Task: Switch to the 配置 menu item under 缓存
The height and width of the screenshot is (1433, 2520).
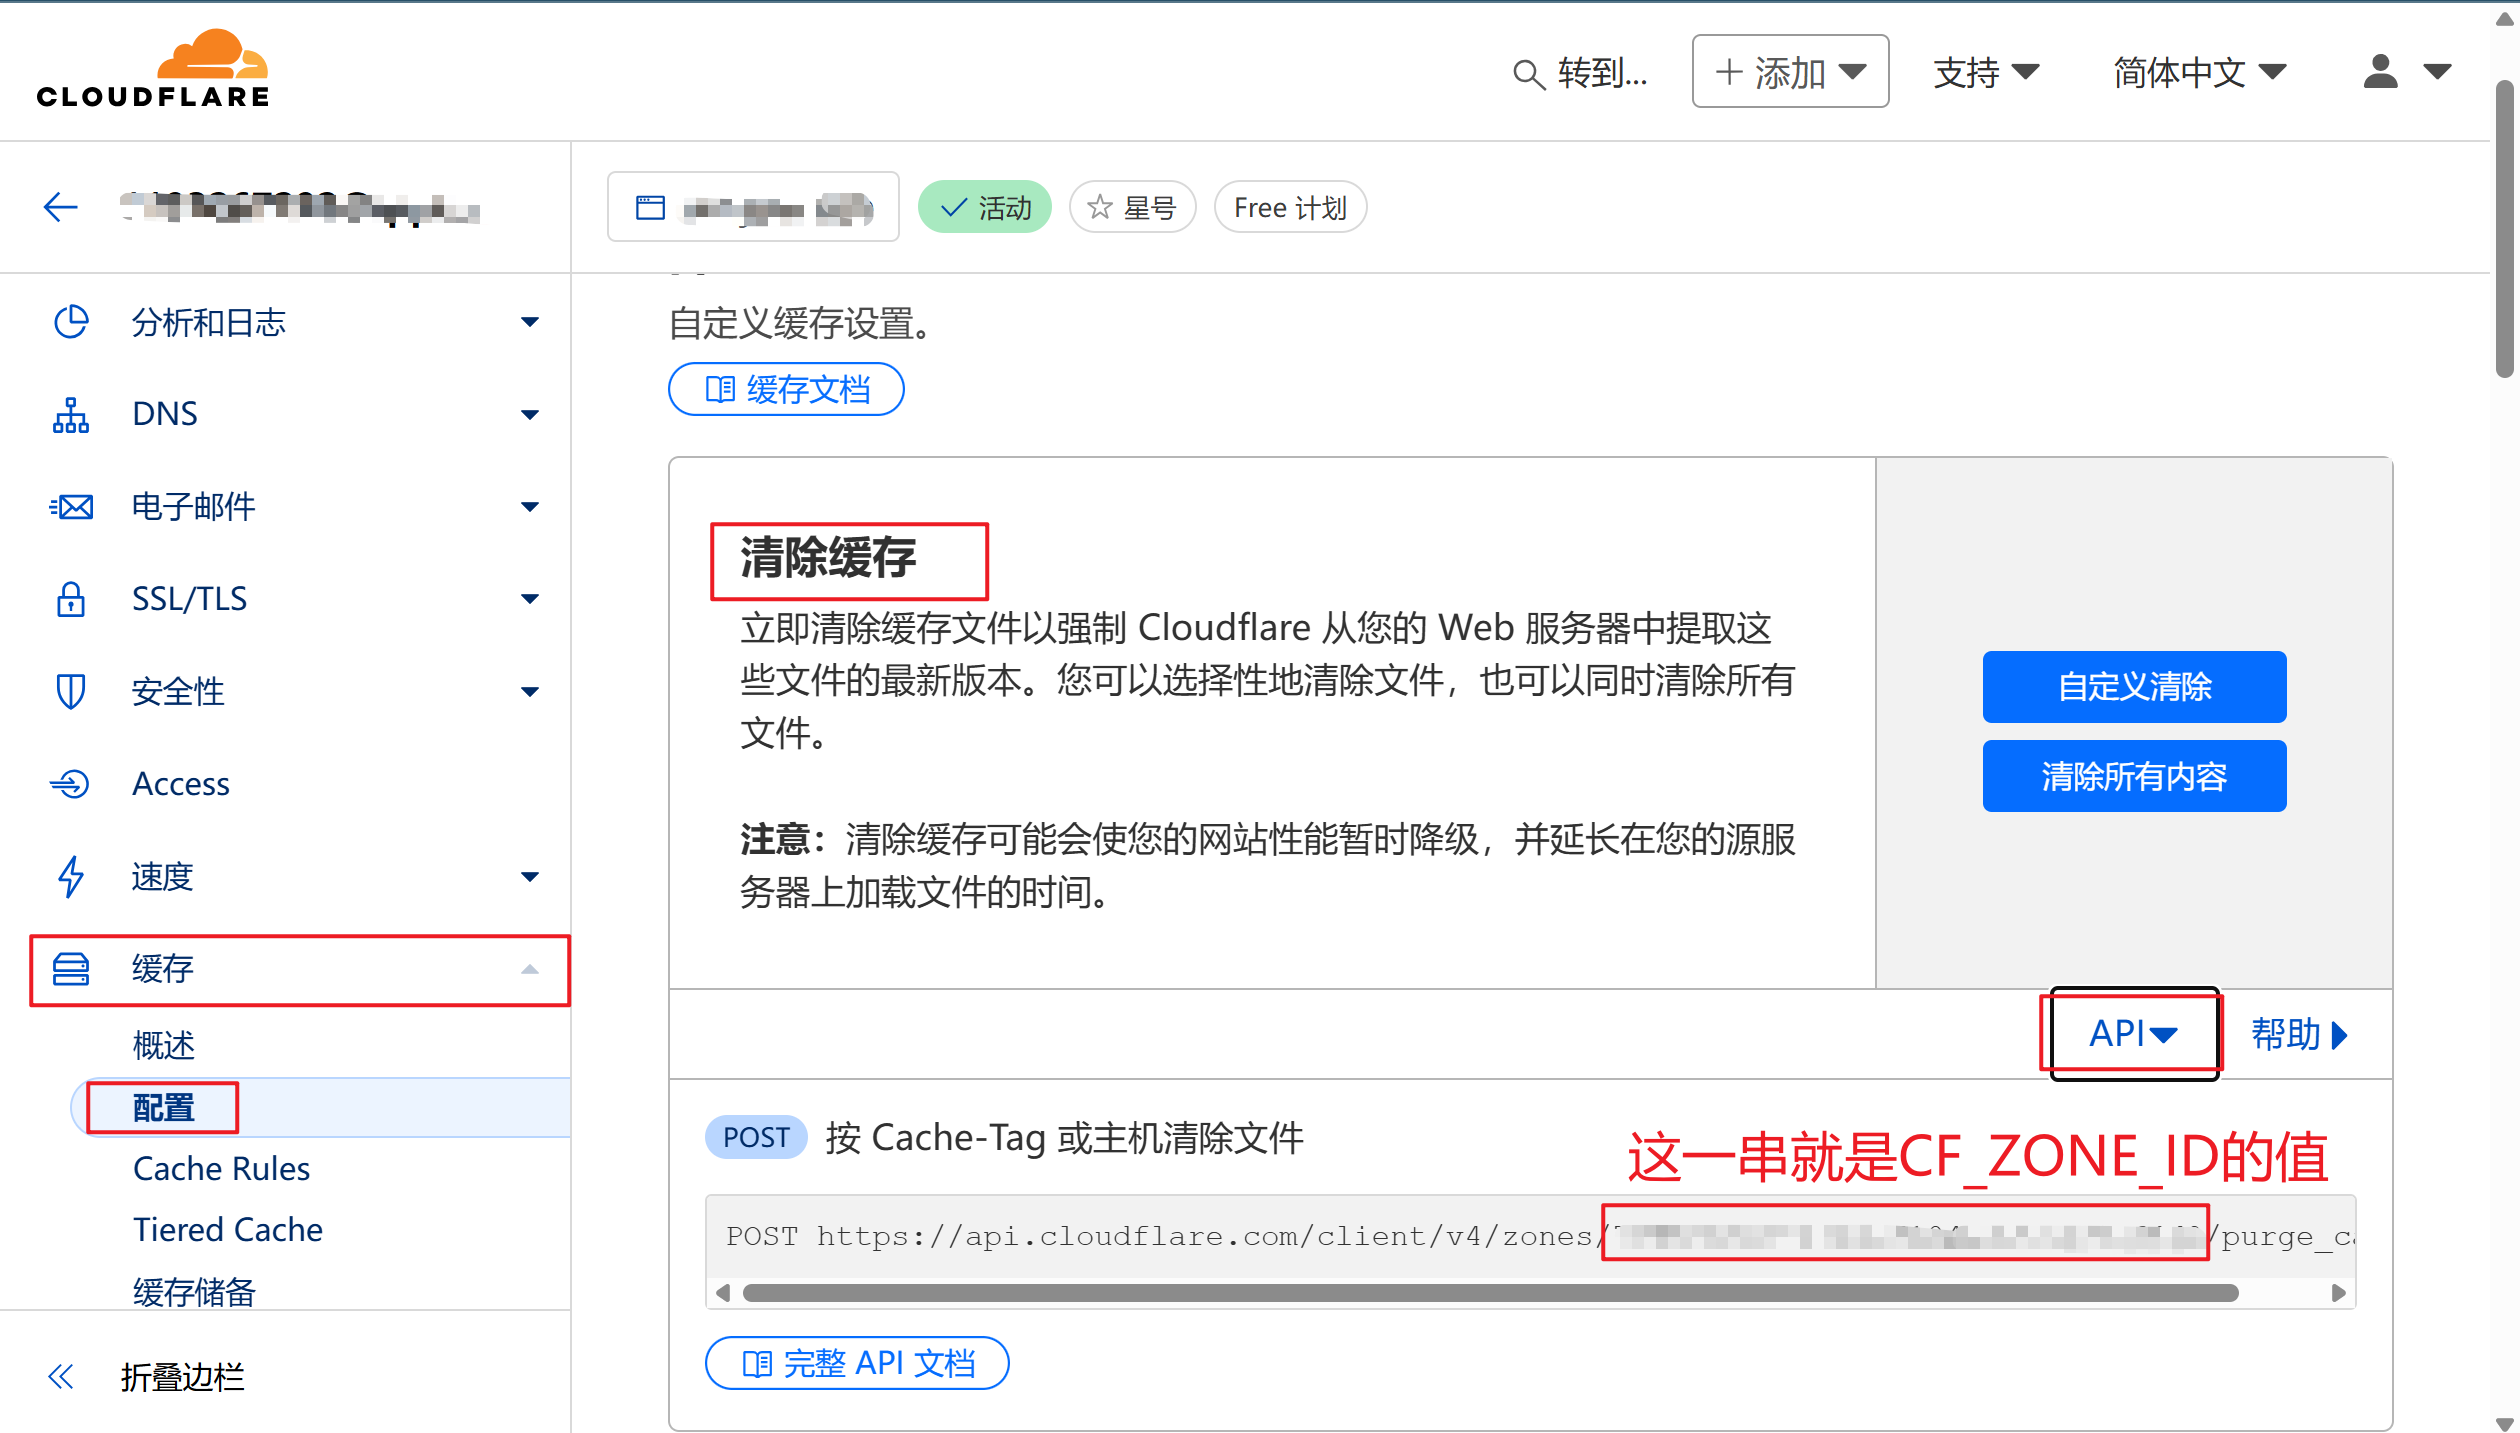Action: [163, 1107]
